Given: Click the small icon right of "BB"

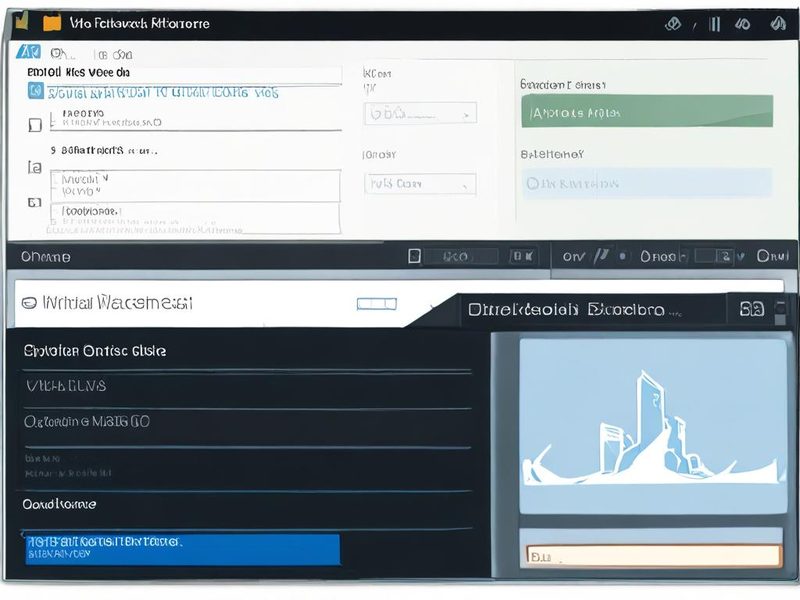Looking at the screenshot, I should 781,312.
